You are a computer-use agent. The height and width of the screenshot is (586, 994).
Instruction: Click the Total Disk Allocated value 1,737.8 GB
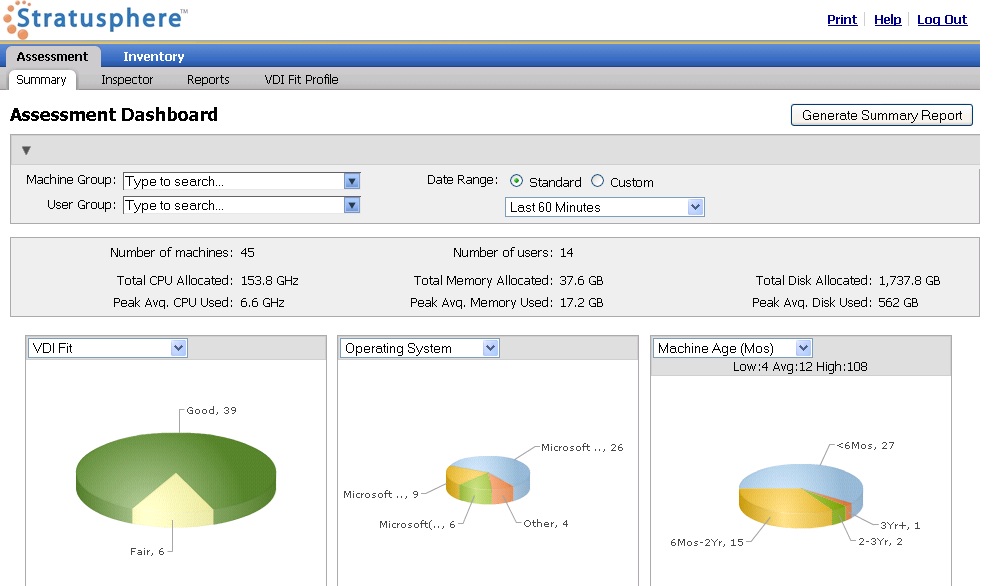tap(910, 281)
